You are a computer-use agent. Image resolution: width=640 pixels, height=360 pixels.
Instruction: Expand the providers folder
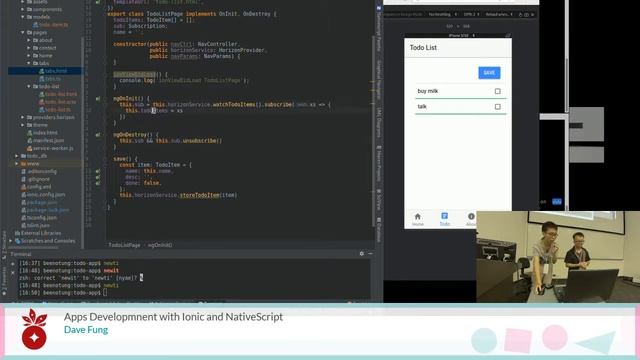point(23,117)
